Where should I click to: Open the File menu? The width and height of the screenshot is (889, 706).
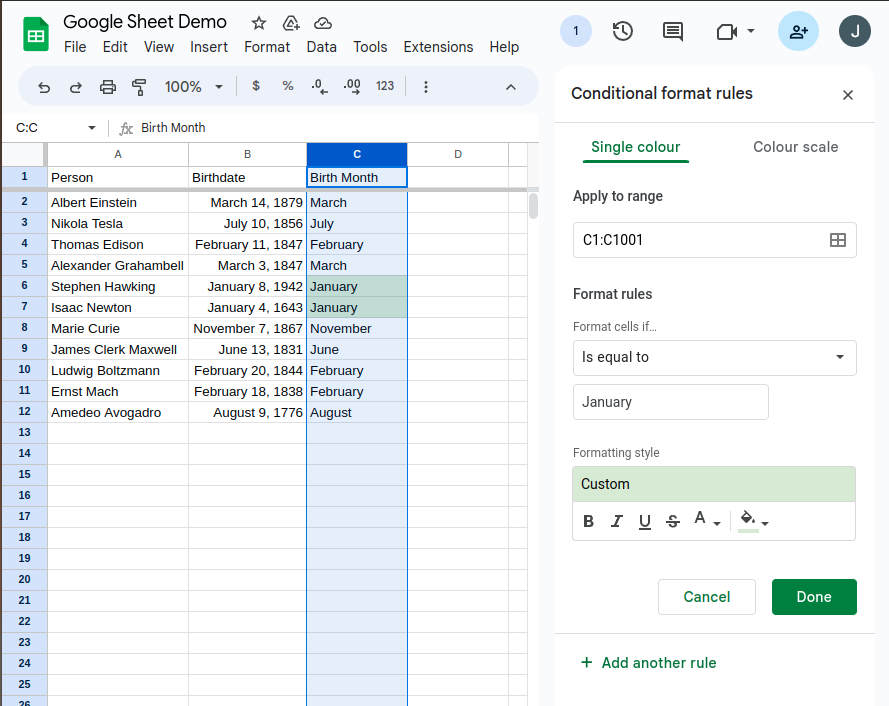pos(75,47)
